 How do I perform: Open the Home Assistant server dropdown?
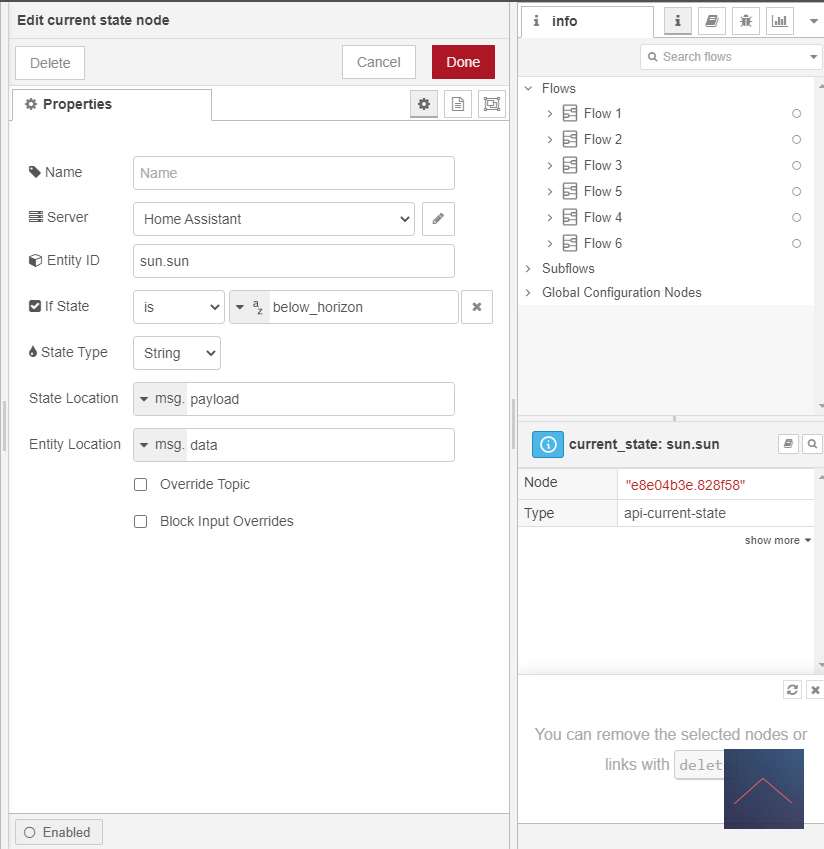[273, 218]
